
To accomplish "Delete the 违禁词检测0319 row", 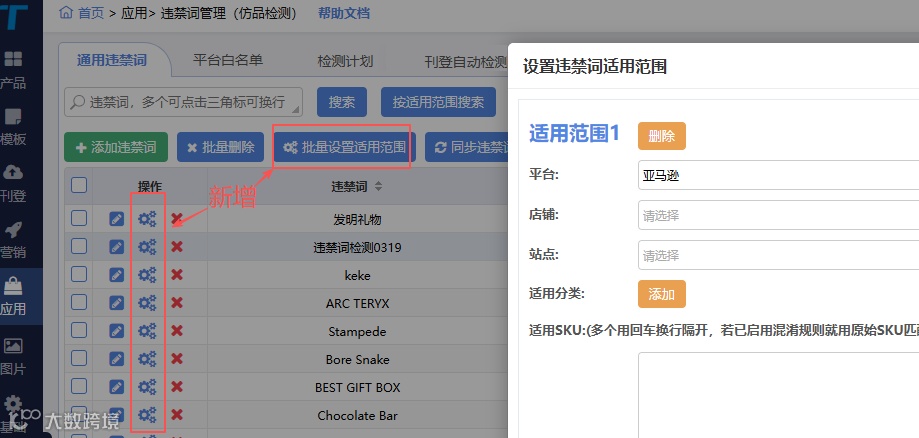I will point(177,247).
